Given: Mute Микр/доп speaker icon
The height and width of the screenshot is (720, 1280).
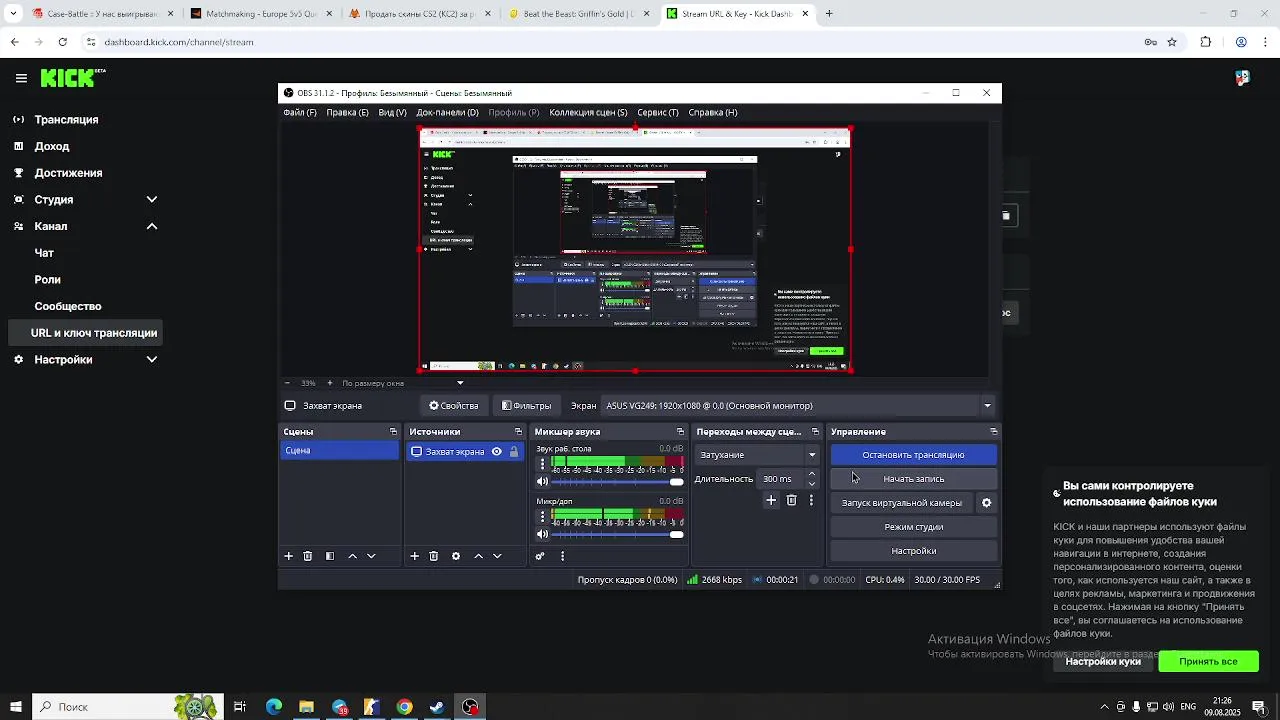Looking at the screenshot, I should tap(543, 535).
